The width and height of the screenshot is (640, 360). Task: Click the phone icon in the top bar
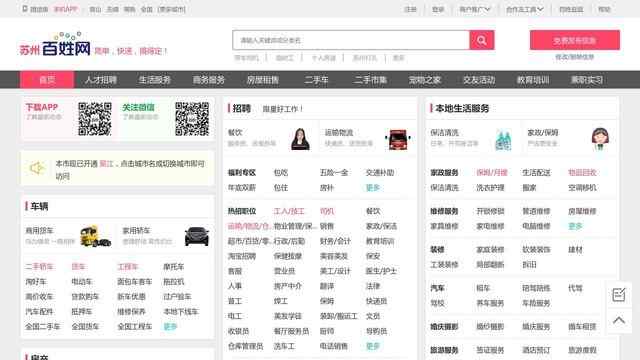pos(25,9)
